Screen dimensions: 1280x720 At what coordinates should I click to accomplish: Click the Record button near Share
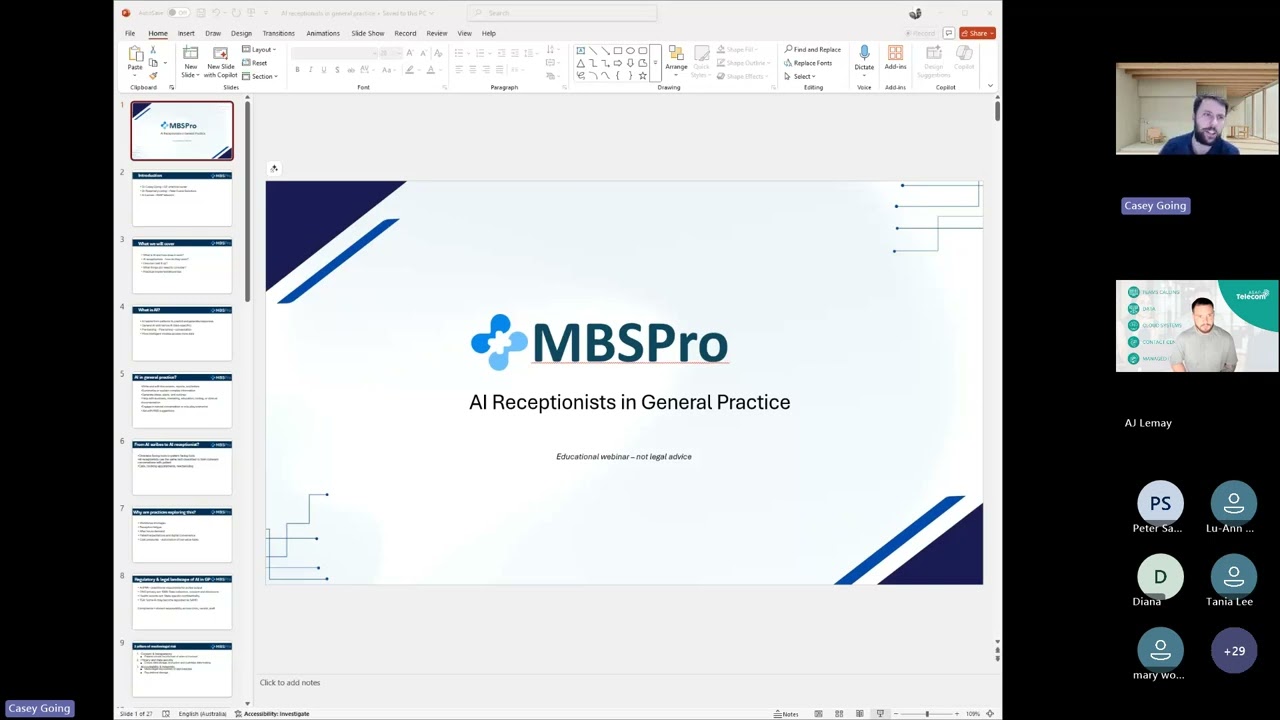(921, 33)
